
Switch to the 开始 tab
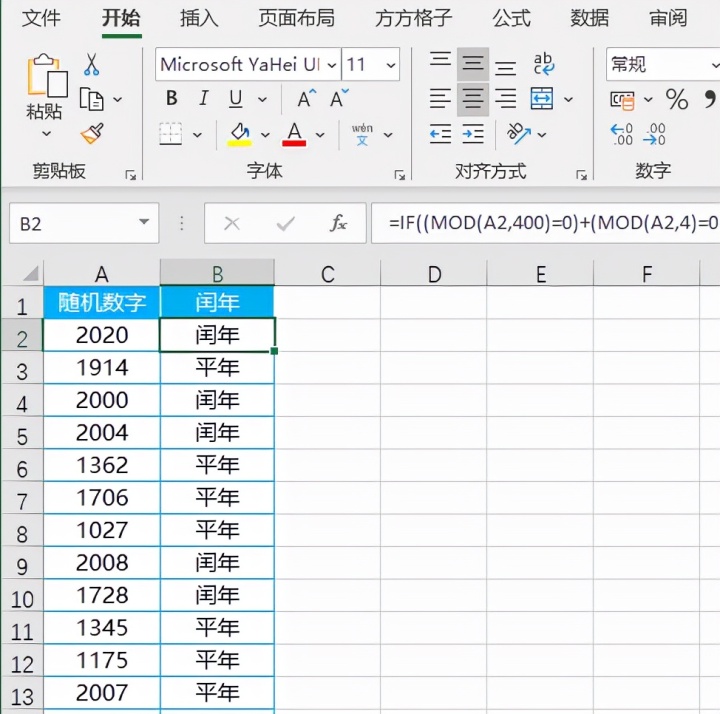[x=121, y=18]
